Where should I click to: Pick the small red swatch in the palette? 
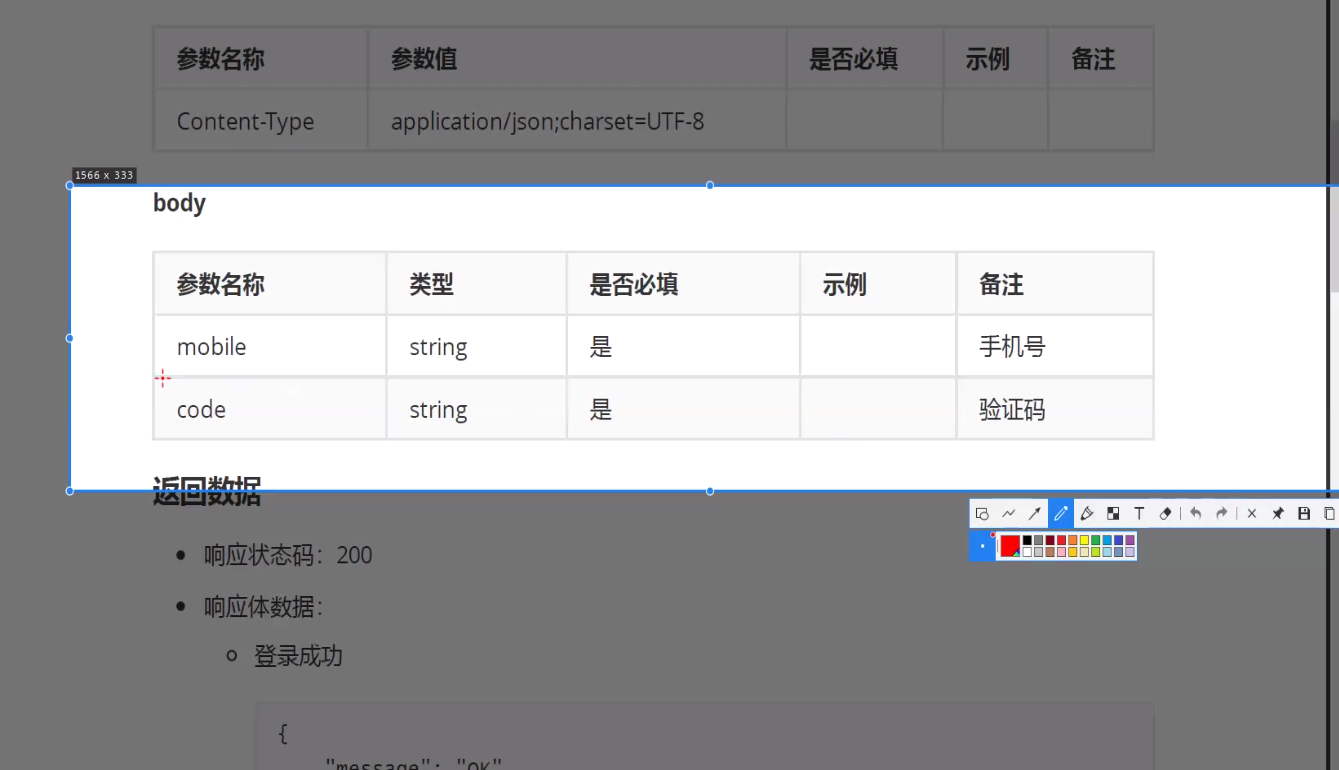tap(1061, 540)
